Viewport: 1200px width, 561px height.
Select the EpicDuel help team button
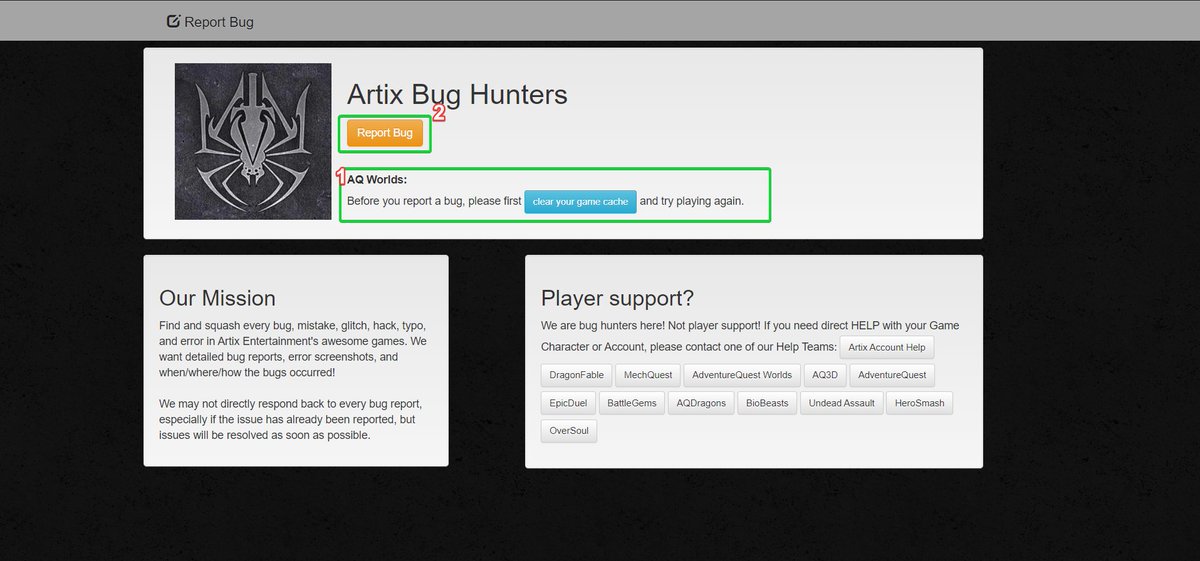(x=569, y=403)
